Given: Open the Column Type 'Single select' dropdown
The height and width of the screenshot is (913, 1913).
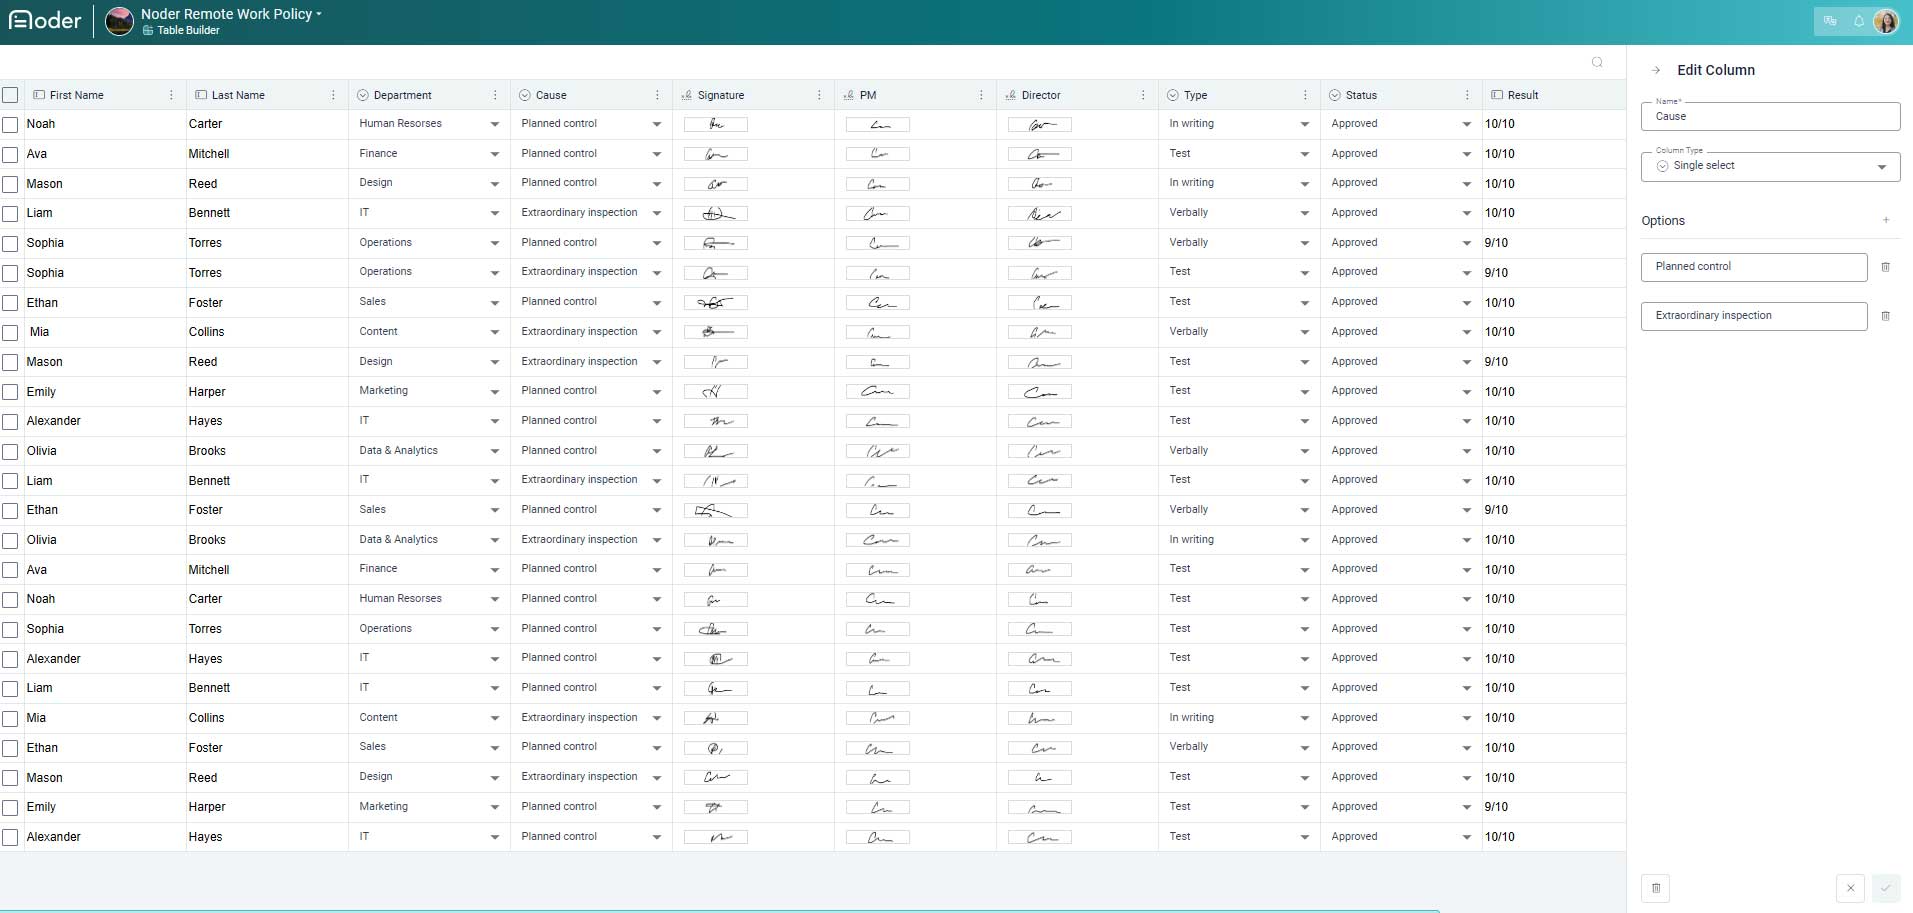Looking at the screenshot, I should (1770, 167).
